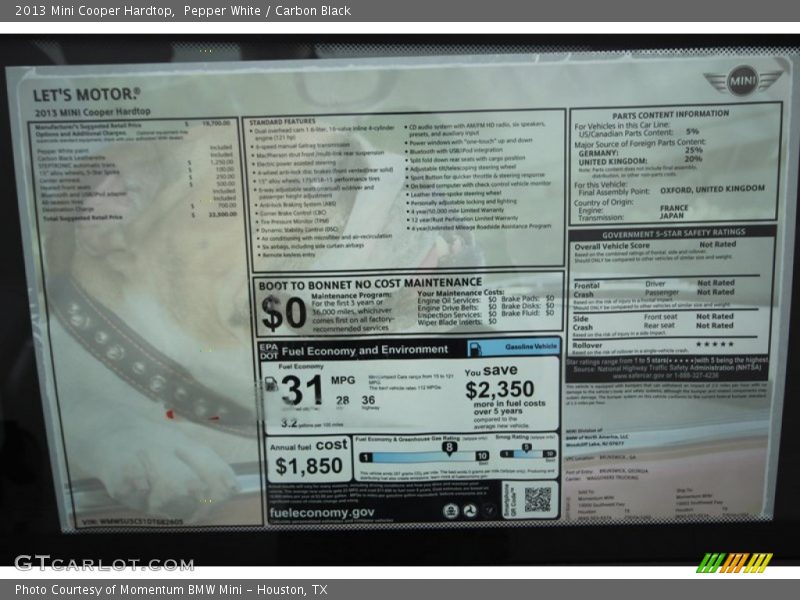Viewport: 800px width, 600px height.
Task: Click the Gasoline Vehicle pump icon
Action: pyautogui.click(x=474, y=348)
